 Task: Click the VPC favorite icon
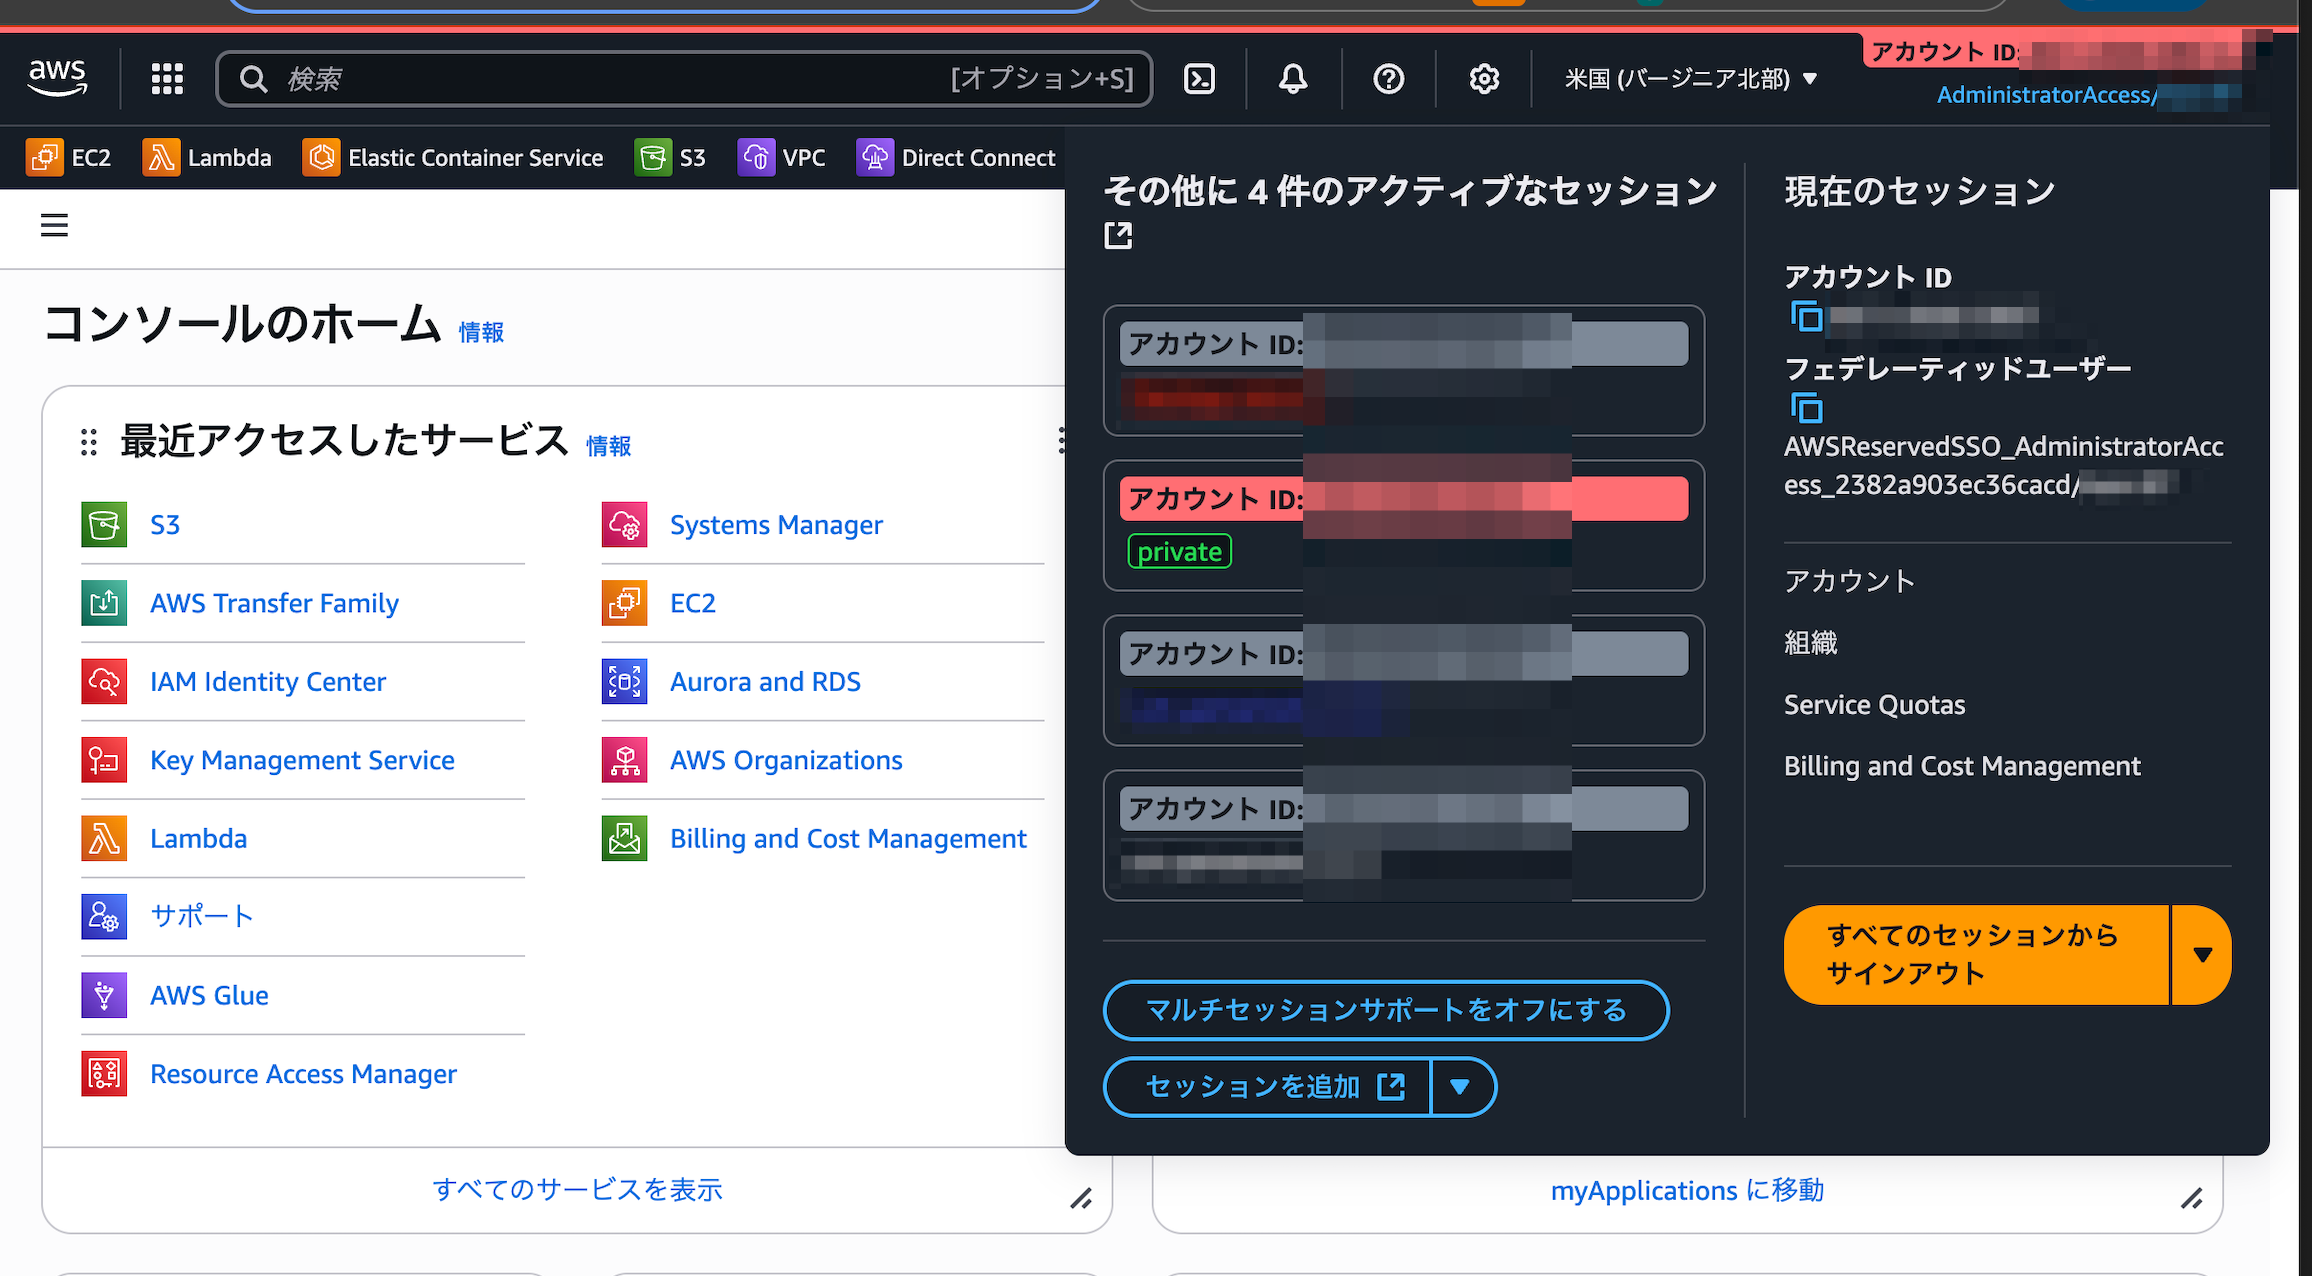click(756, 157)
